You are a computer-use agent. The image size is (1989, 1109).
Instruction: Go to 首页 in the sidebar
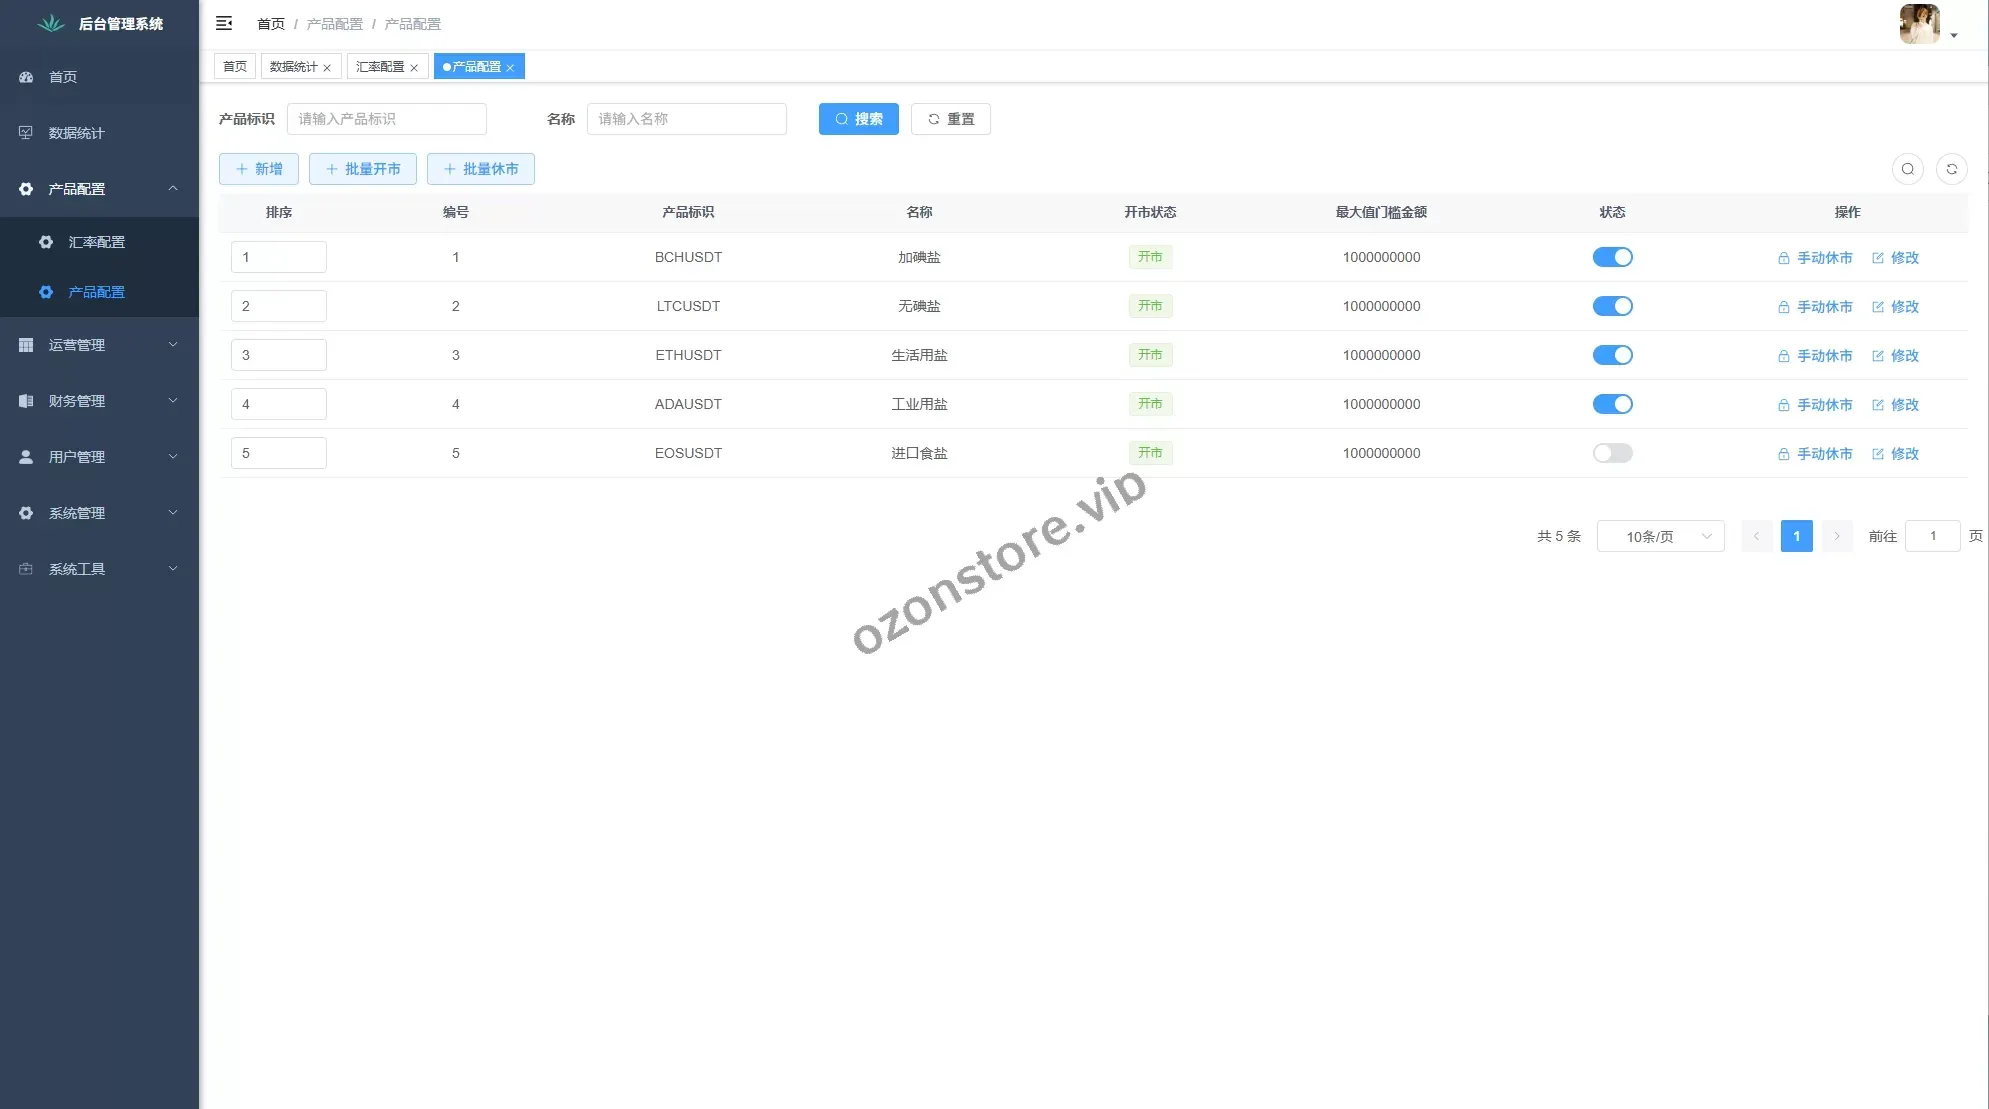[63, 77]
